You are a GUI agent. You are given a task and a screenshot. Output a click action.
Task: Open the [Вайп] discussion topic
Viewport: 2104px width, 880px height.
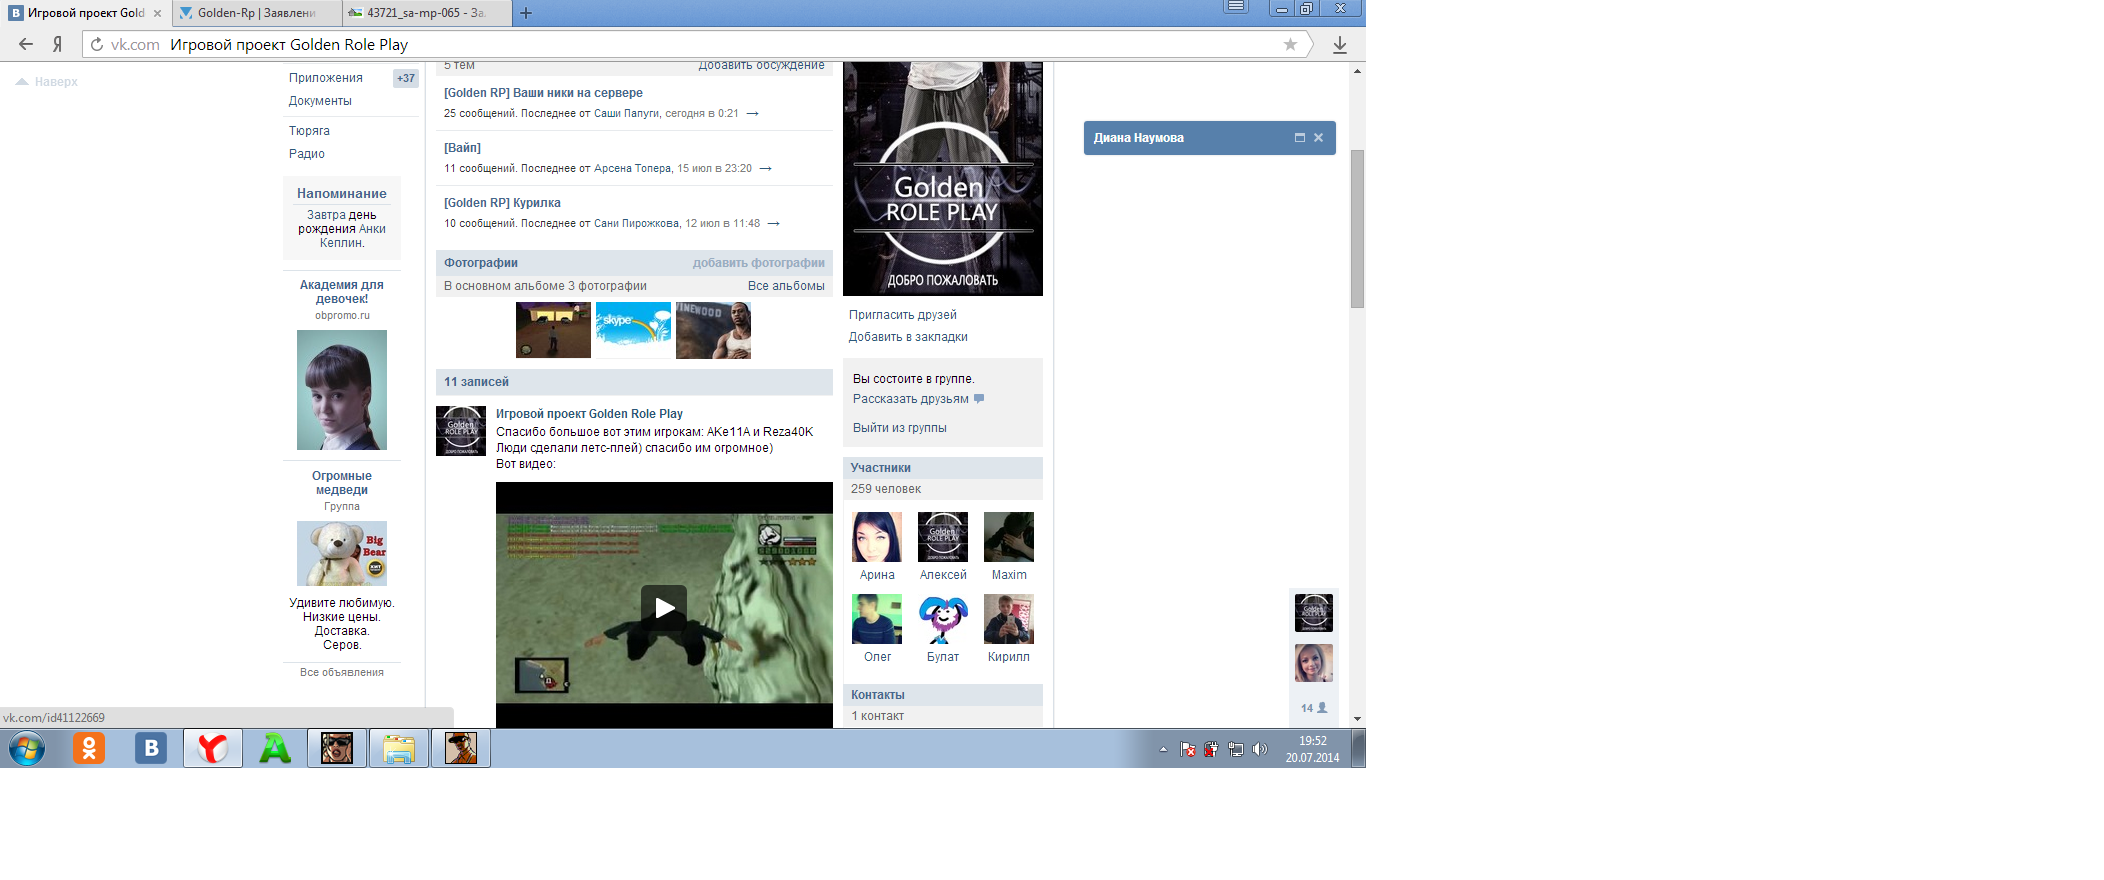[462, 148]
